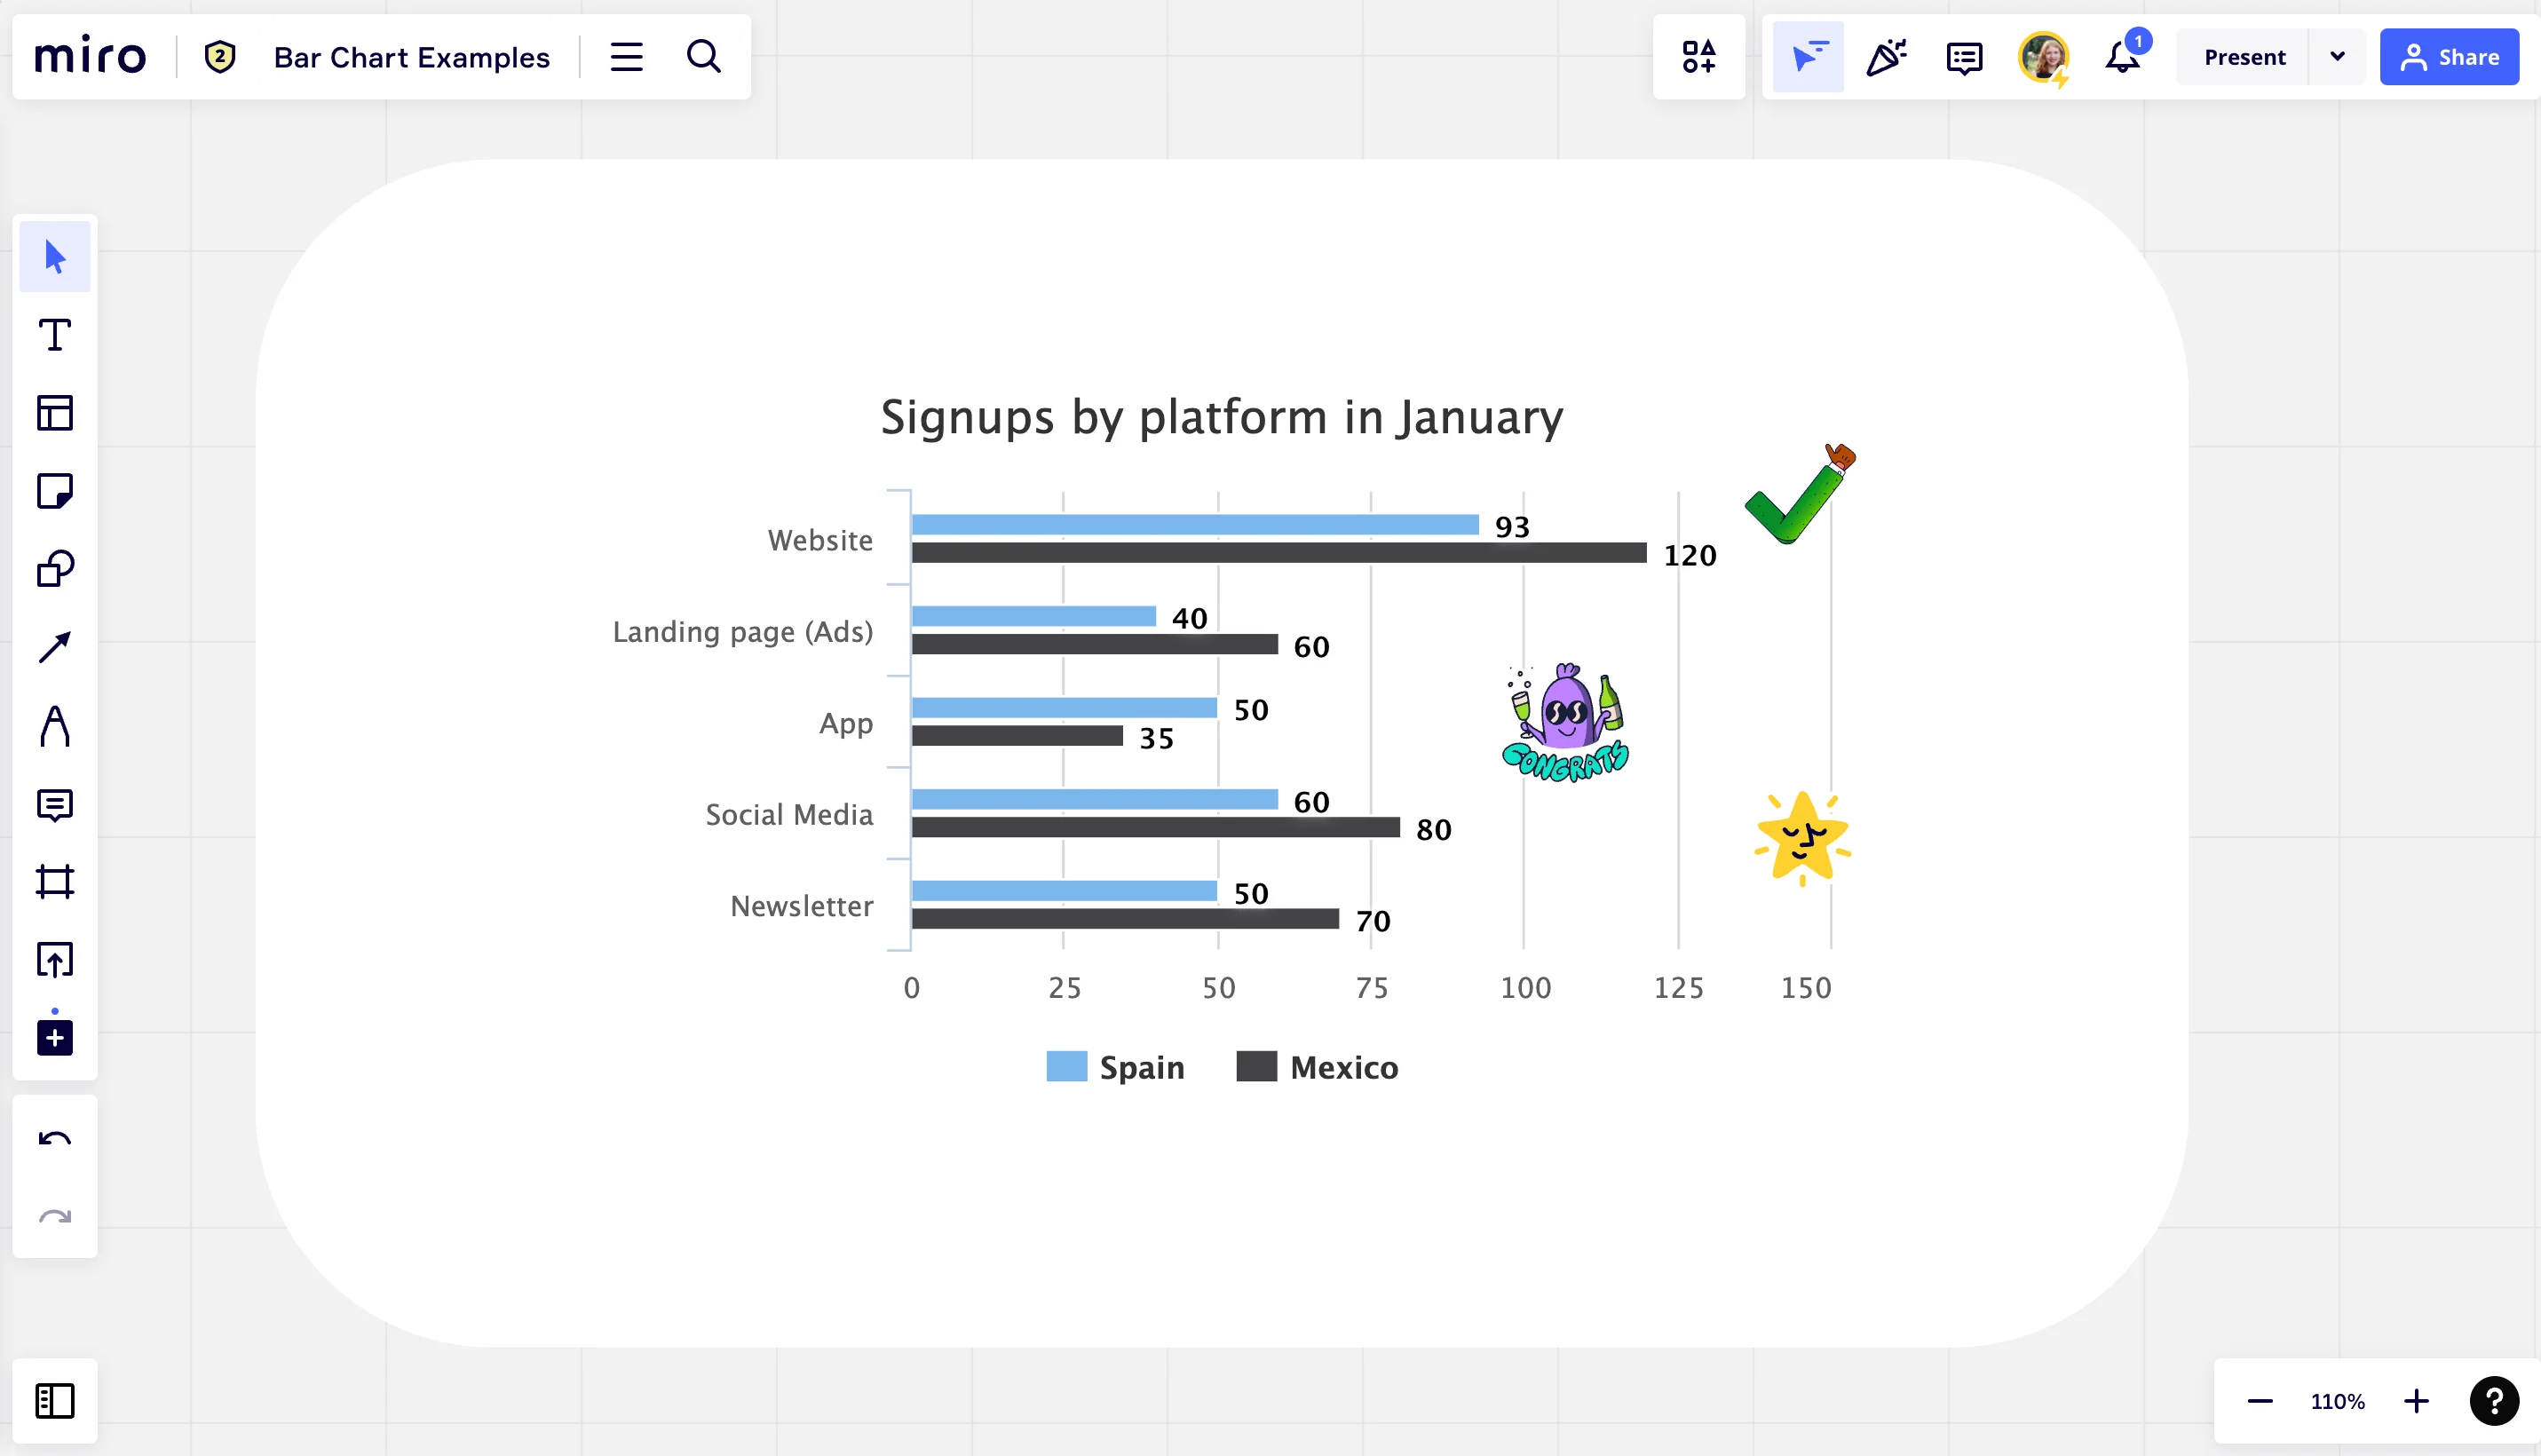Click the Share button
The width and height of the screenshot is (2541, 1456).
tap(2449, 57)
